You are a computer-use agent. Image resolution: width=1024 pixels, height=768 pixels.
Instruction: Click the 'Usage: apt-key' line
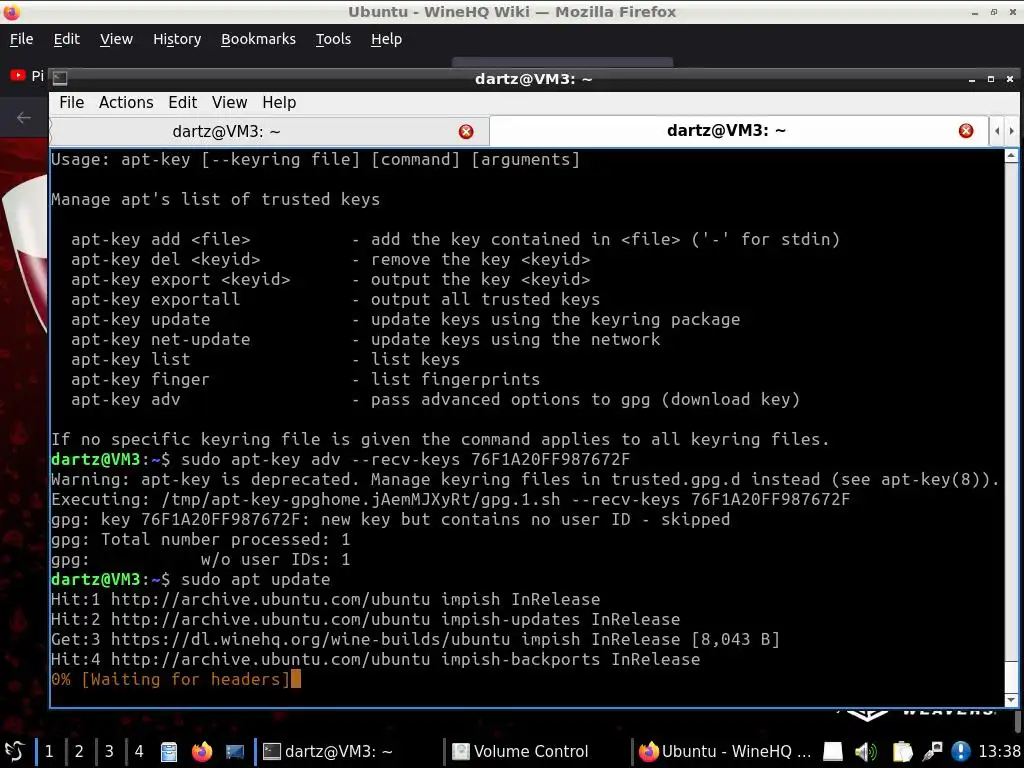(x=315, y=159)
